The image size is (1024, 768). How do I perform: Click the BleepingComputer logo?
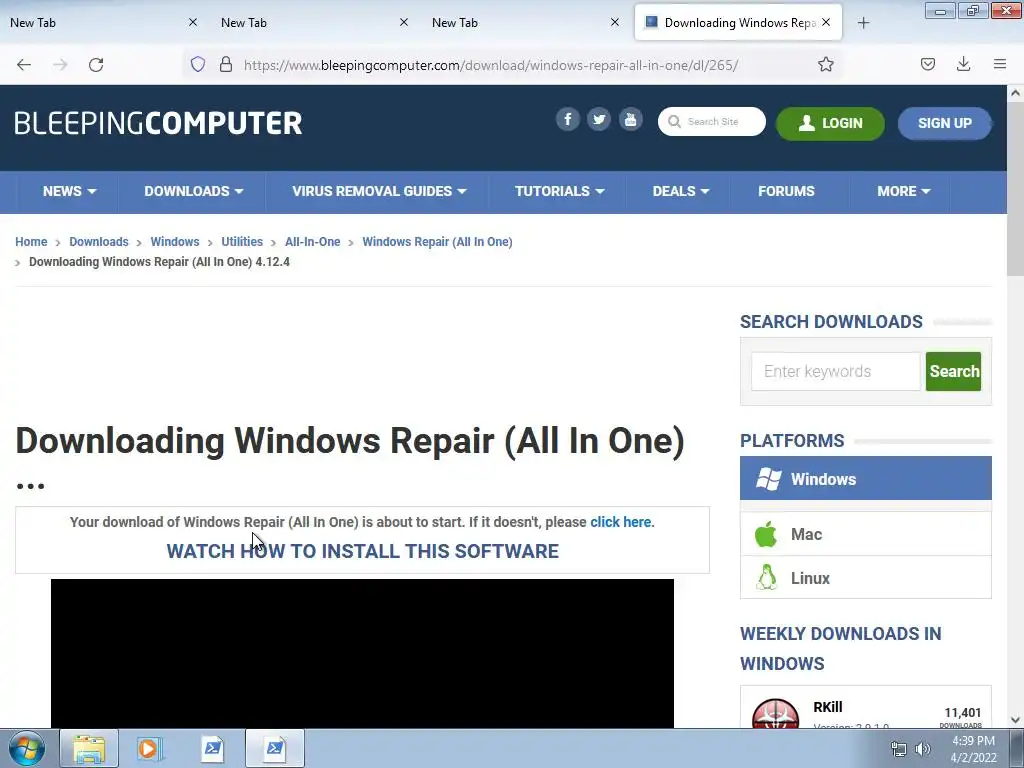pos(159,123)
